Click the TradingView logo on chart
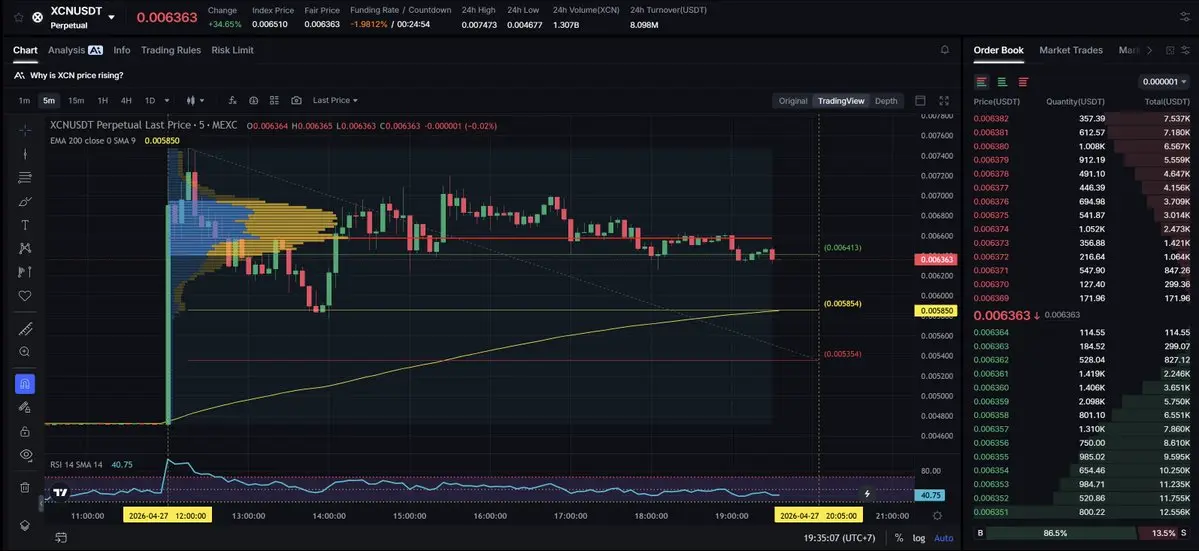Screen dimensions: 1199x551 click(59, 493)
